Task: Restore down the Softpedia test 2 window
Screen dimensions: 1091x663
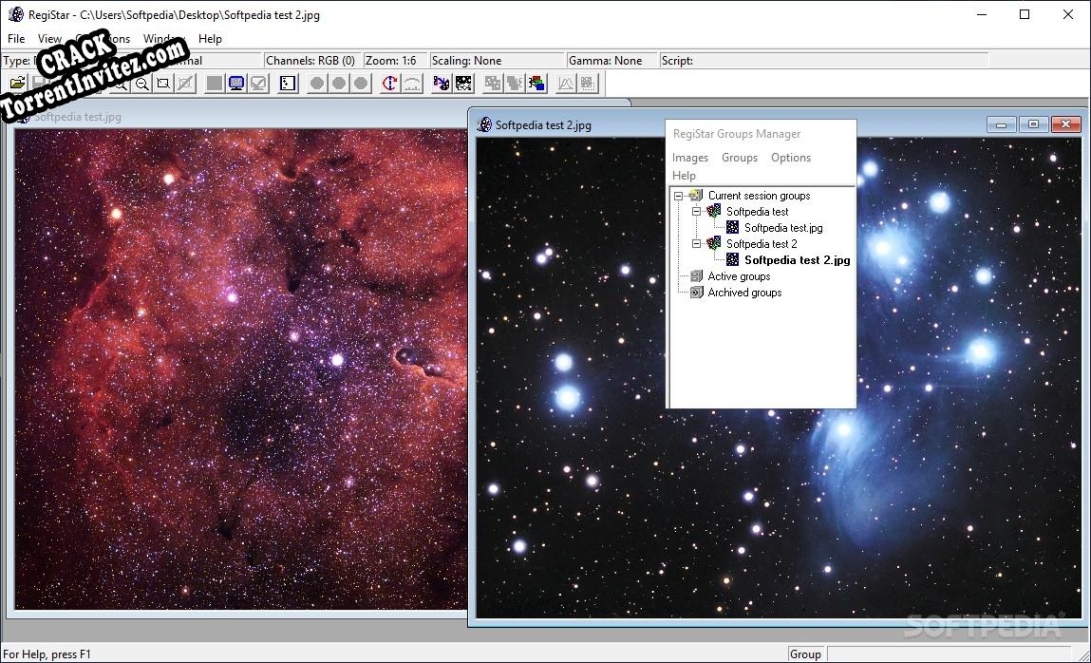Action: pyautogui.click(x=1032, y=123)
